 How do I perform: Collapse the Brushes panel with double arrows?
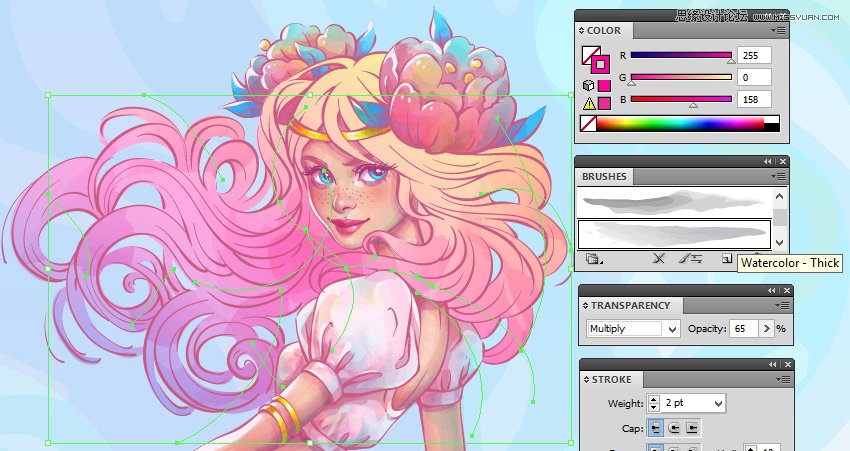tap(767, 162)
